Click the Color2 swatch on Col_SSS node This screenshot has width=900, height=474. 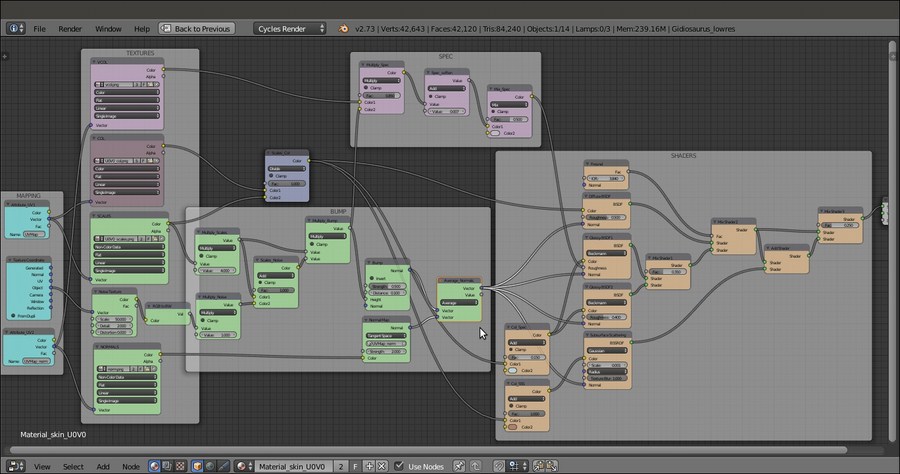tap(513, 427)
